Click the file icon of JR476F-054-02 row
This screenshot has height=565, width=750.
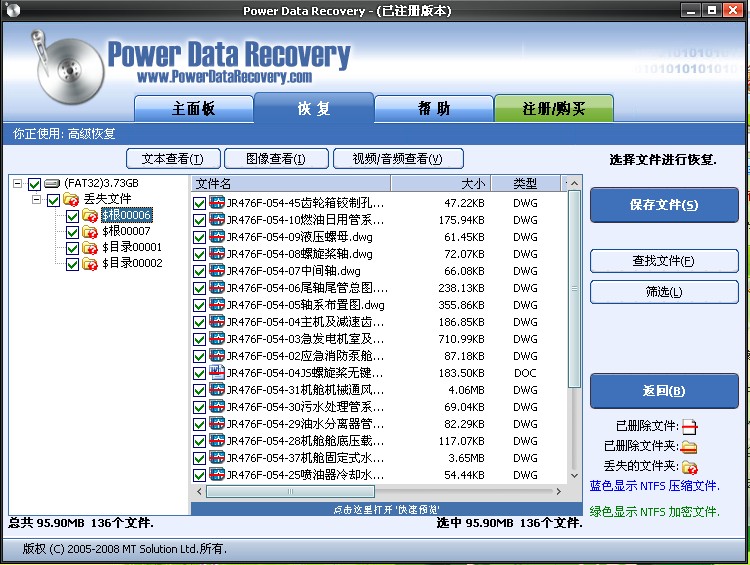click(217, 355)
